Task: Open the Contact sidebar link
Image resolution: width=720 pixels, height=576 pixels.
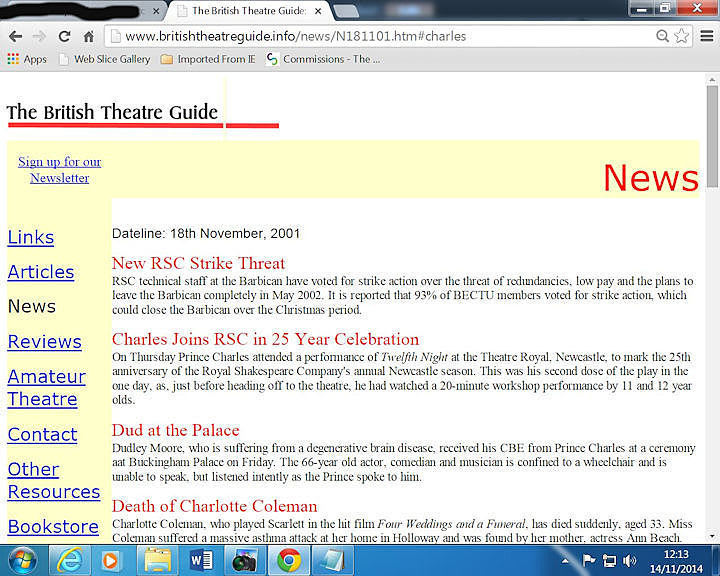Action: [x=42, y=435]
